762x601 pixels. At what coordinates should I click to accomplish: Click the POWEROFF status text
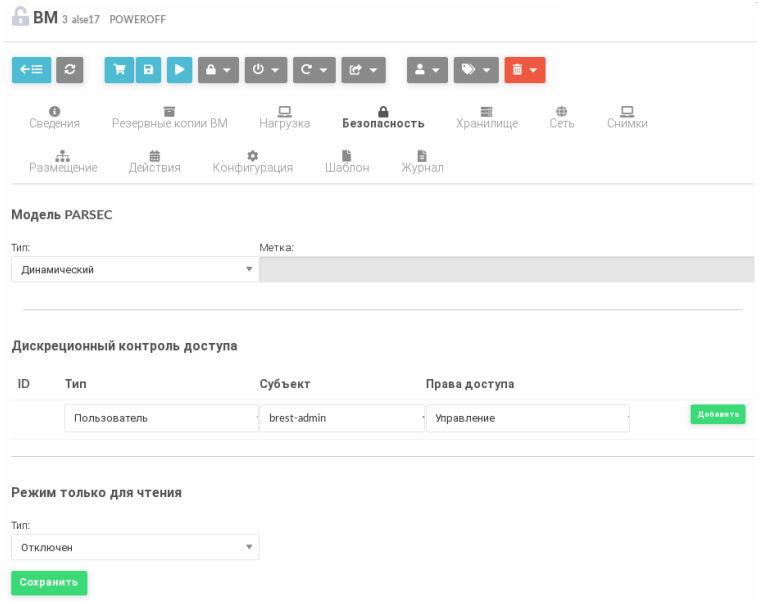pos(138,19)
